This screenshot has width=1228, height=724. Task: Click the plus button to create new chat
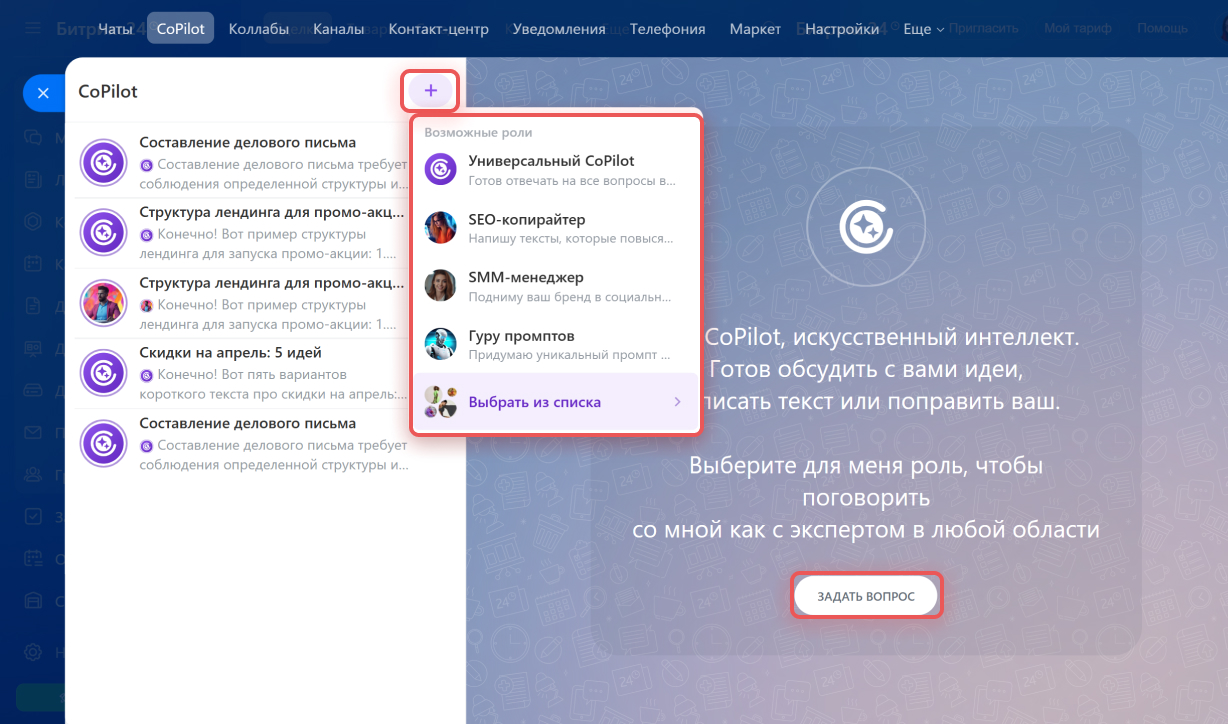point(431,91)
